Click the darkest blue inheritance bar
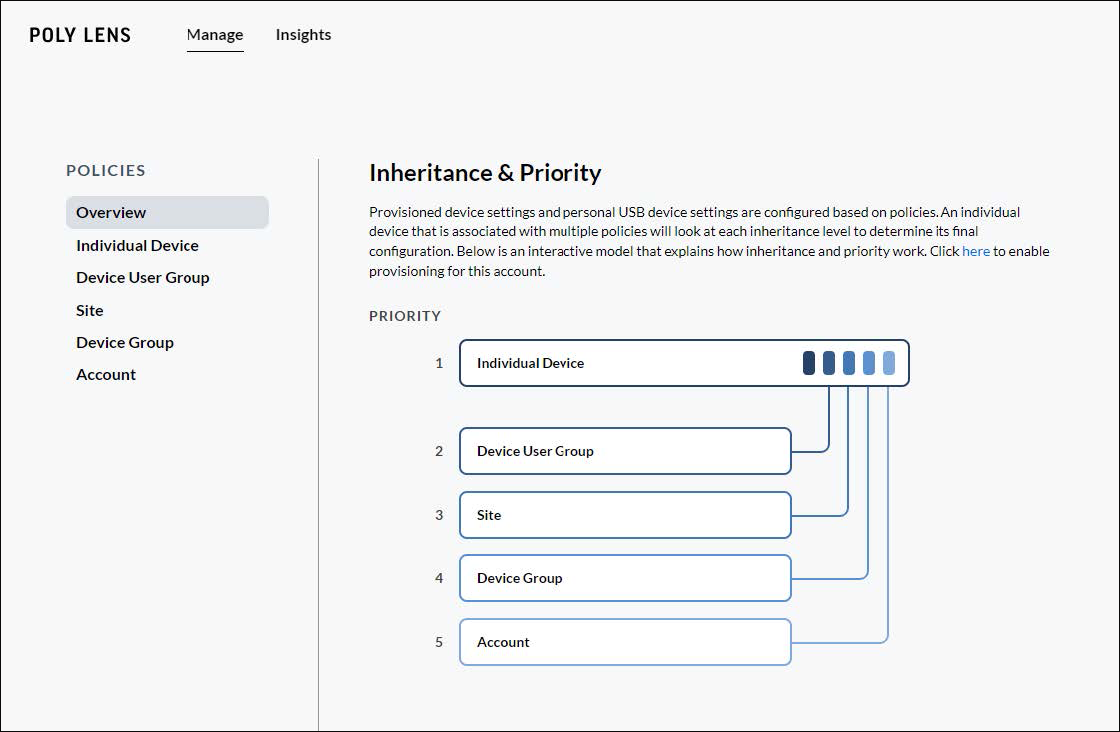1120x732 pixels. 807,363
